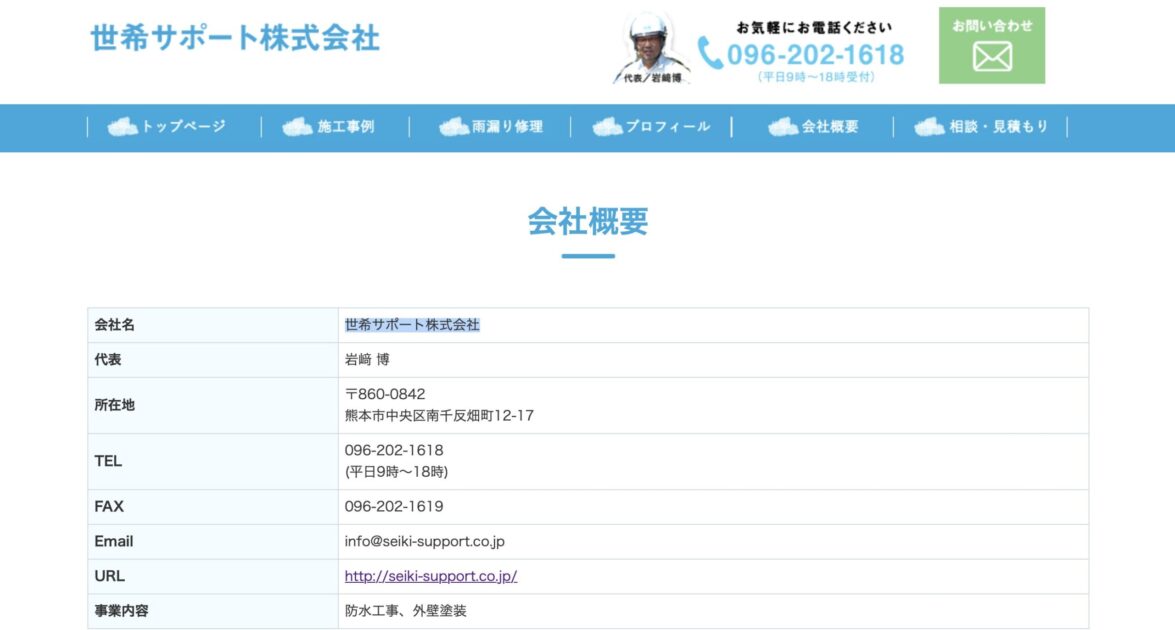Open the トップページ menu item
Image resolution: width=1175 pixels, height=630 pixels.
pos(183,127)
